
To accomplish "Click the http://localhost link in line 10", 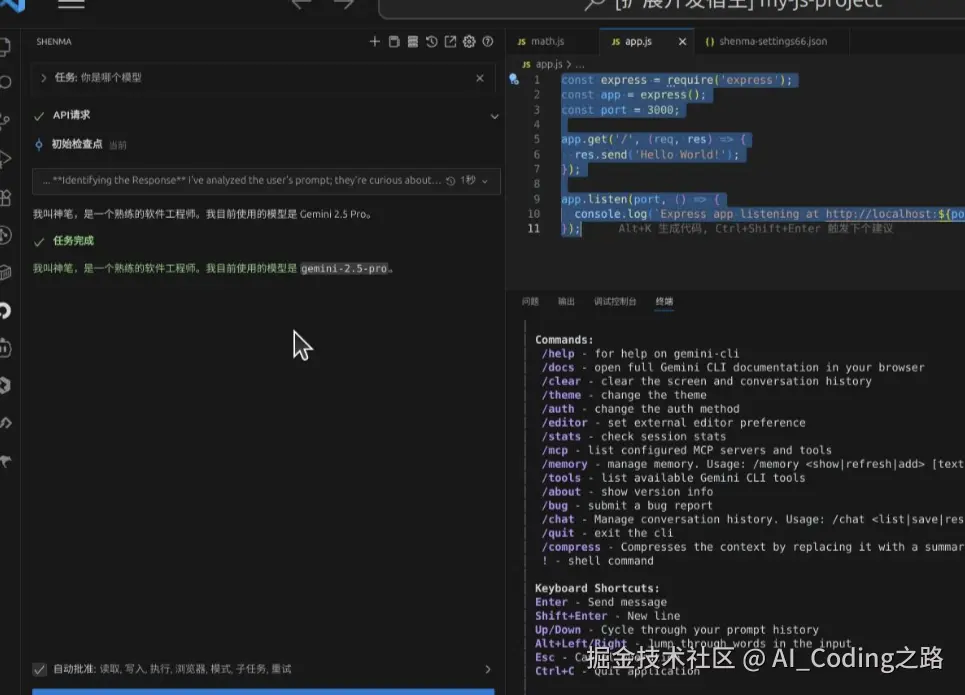I will pyautogui.click(x=880, y=214).
